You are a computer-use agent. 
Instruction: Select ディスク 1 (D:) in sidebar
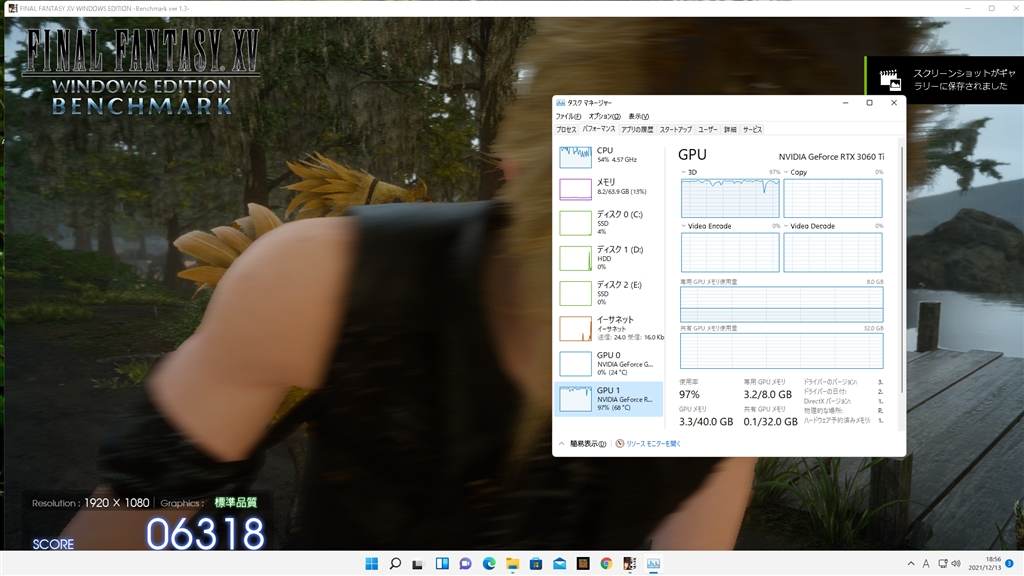[x=609, y=258]
